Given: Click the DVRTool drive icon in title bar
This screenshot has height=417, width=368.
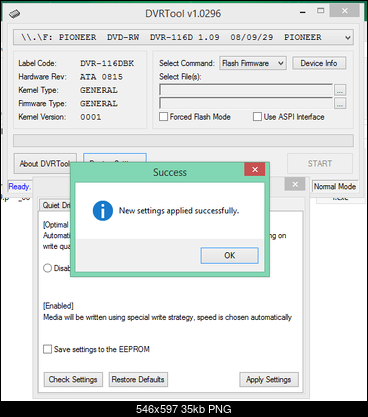Looking at the screenshot, I should click(14, 13).
